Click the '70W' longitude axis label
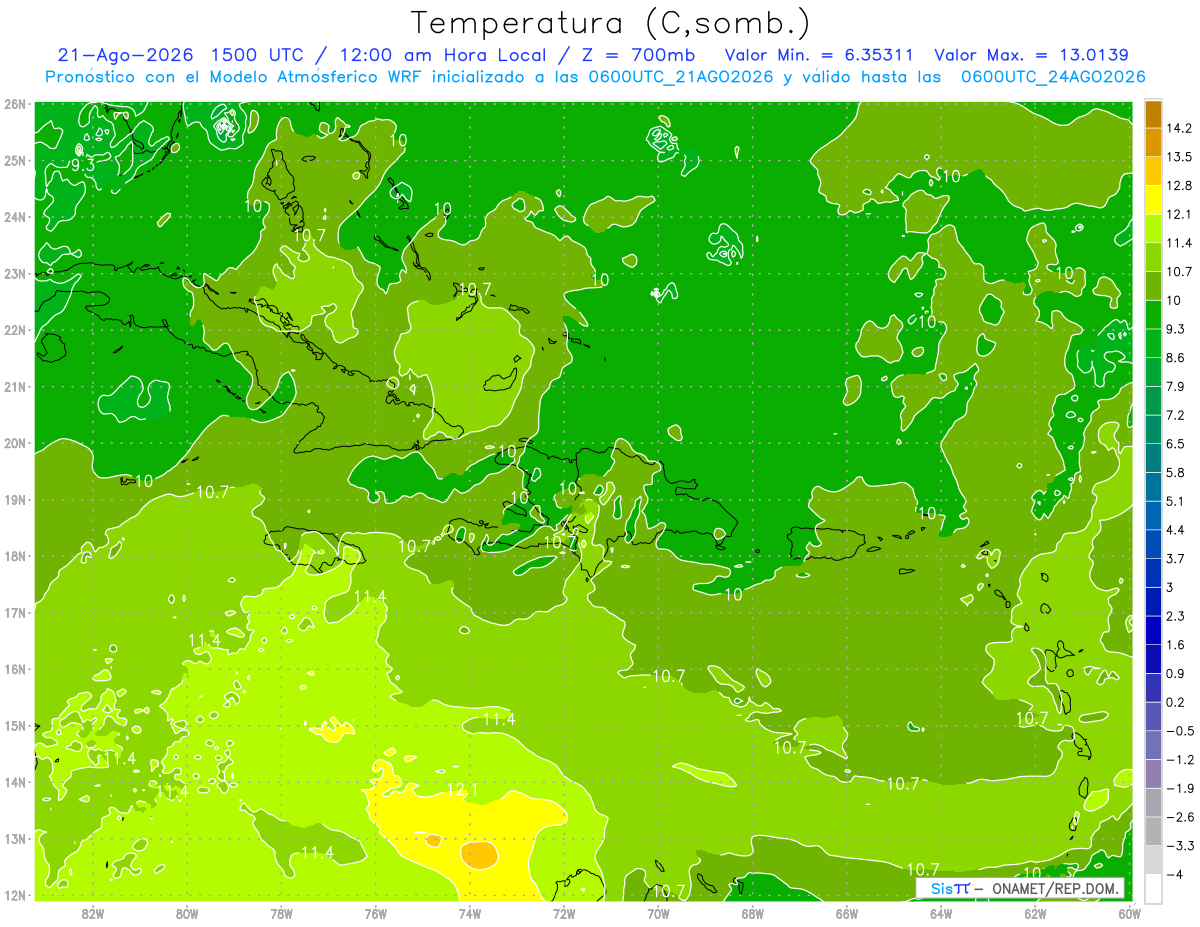This screenshot has height=927, width=1200. 658,913
